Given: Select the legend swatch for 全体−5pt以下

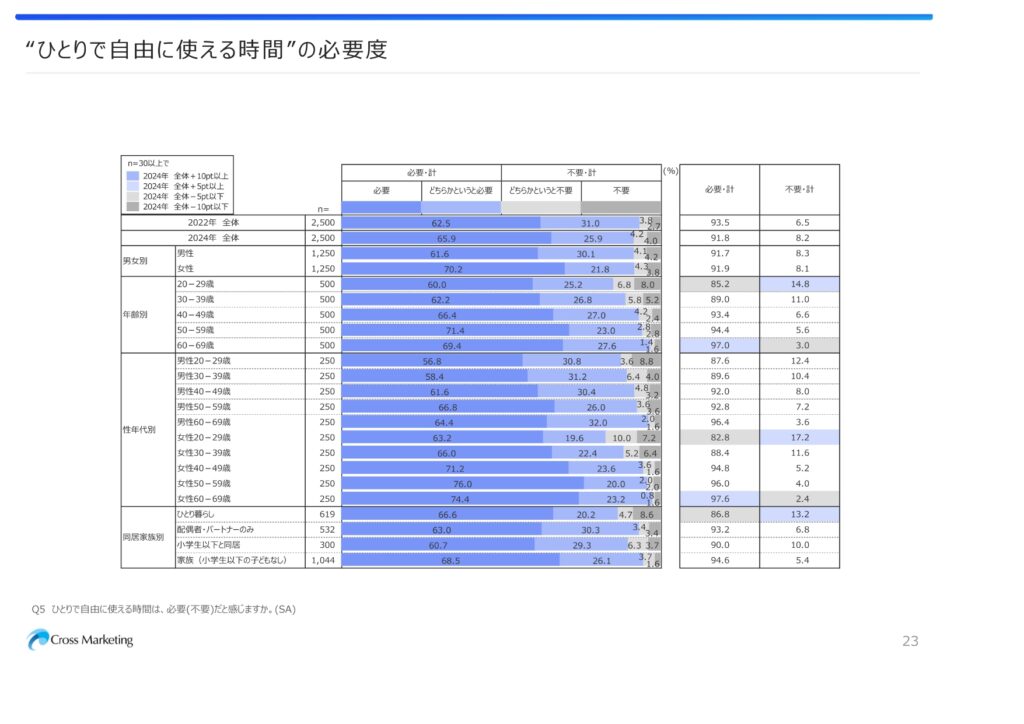Looking at the screenshot, I should [x=133, y=197].
